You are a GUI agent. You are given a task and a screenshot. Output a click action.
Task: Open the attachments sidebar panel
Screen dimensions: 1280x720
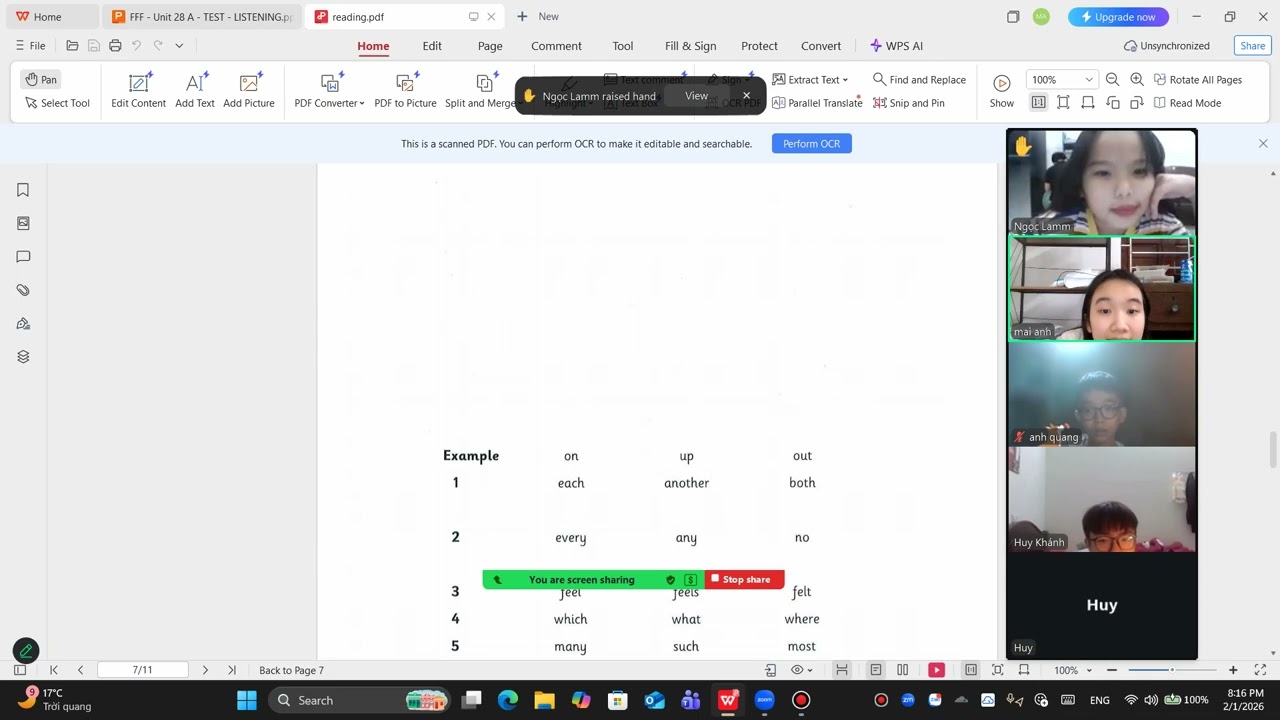coord(23,290)
